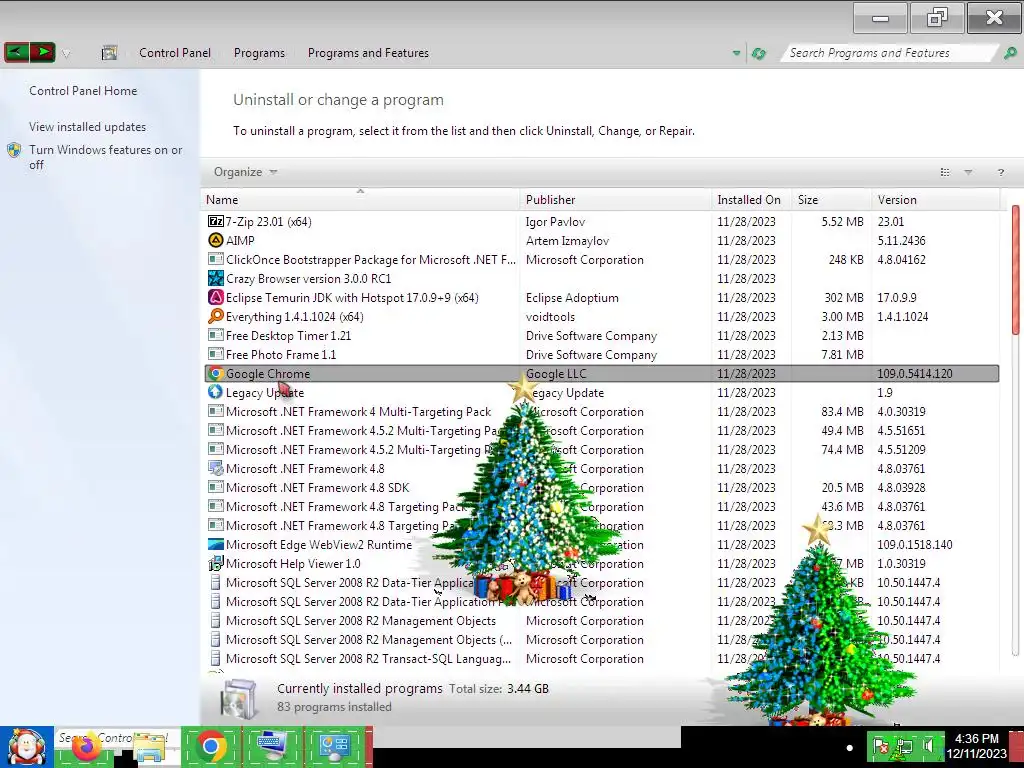Viewport: 1024px width, 768px height.
Task: Click the Free Photo Frame icon
Action: pyautogui.click(x=216, y=354)
